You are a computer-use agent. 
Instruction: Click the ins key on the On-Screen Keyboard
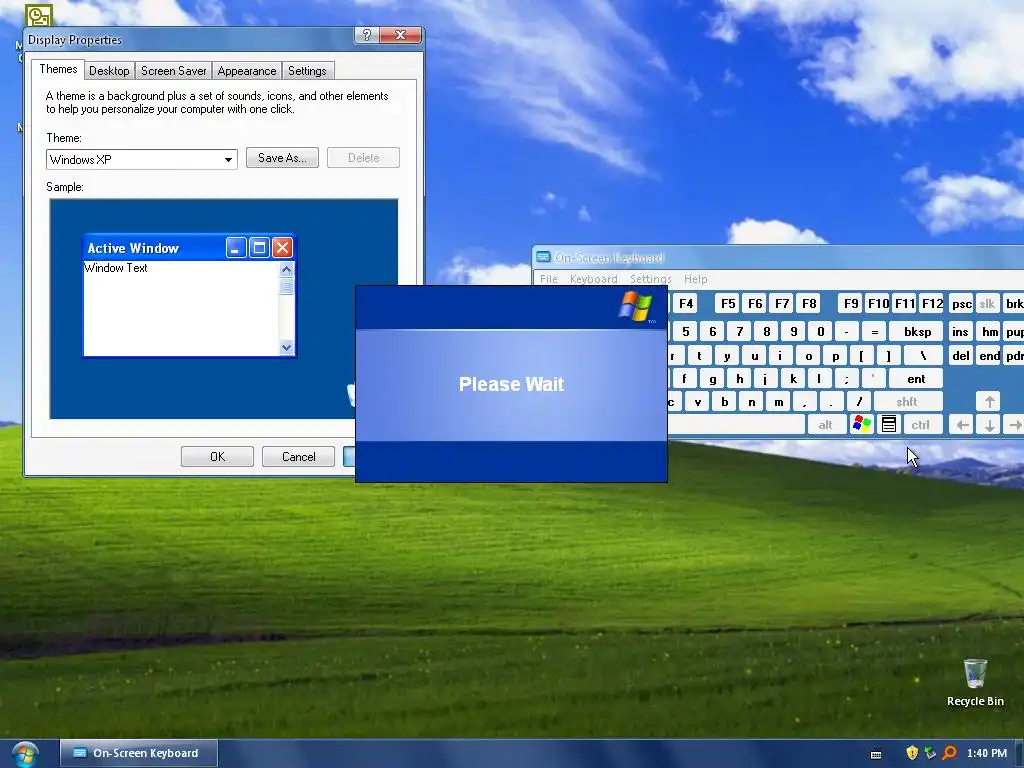(960, 332)
